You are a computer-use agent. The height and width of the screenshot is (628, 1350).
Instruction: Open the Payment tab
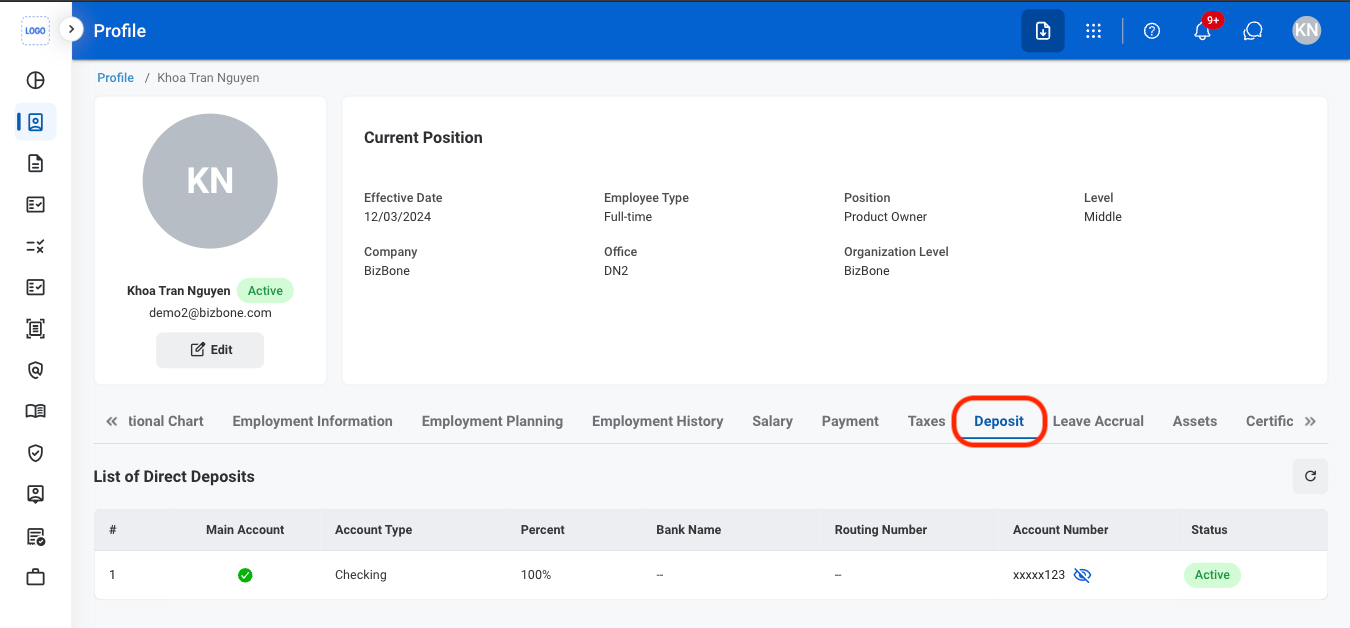(x=850, y=421)
